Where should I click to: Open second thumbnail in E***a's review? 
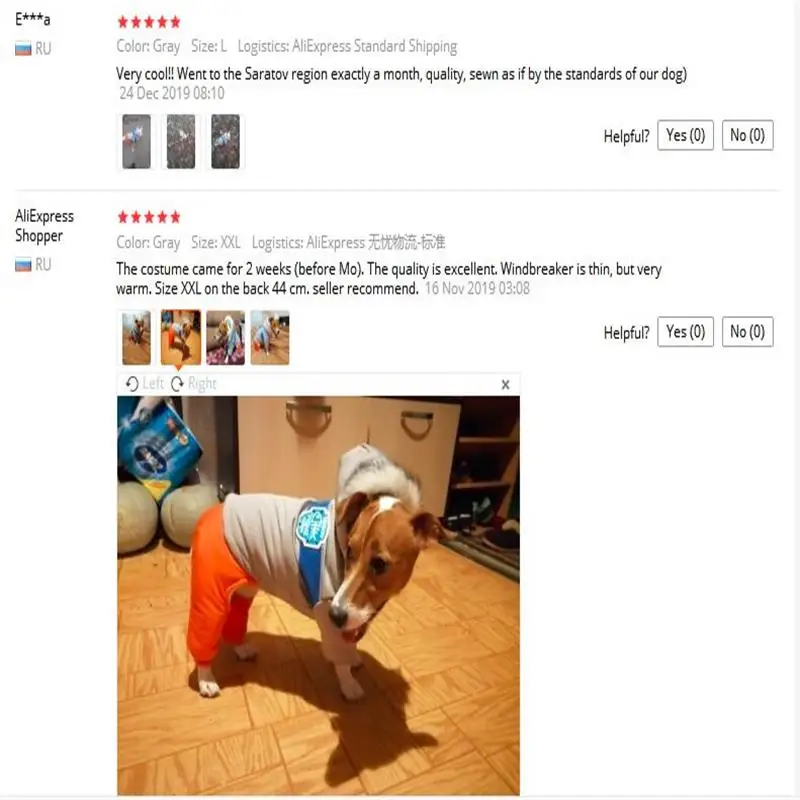[181, 142]
